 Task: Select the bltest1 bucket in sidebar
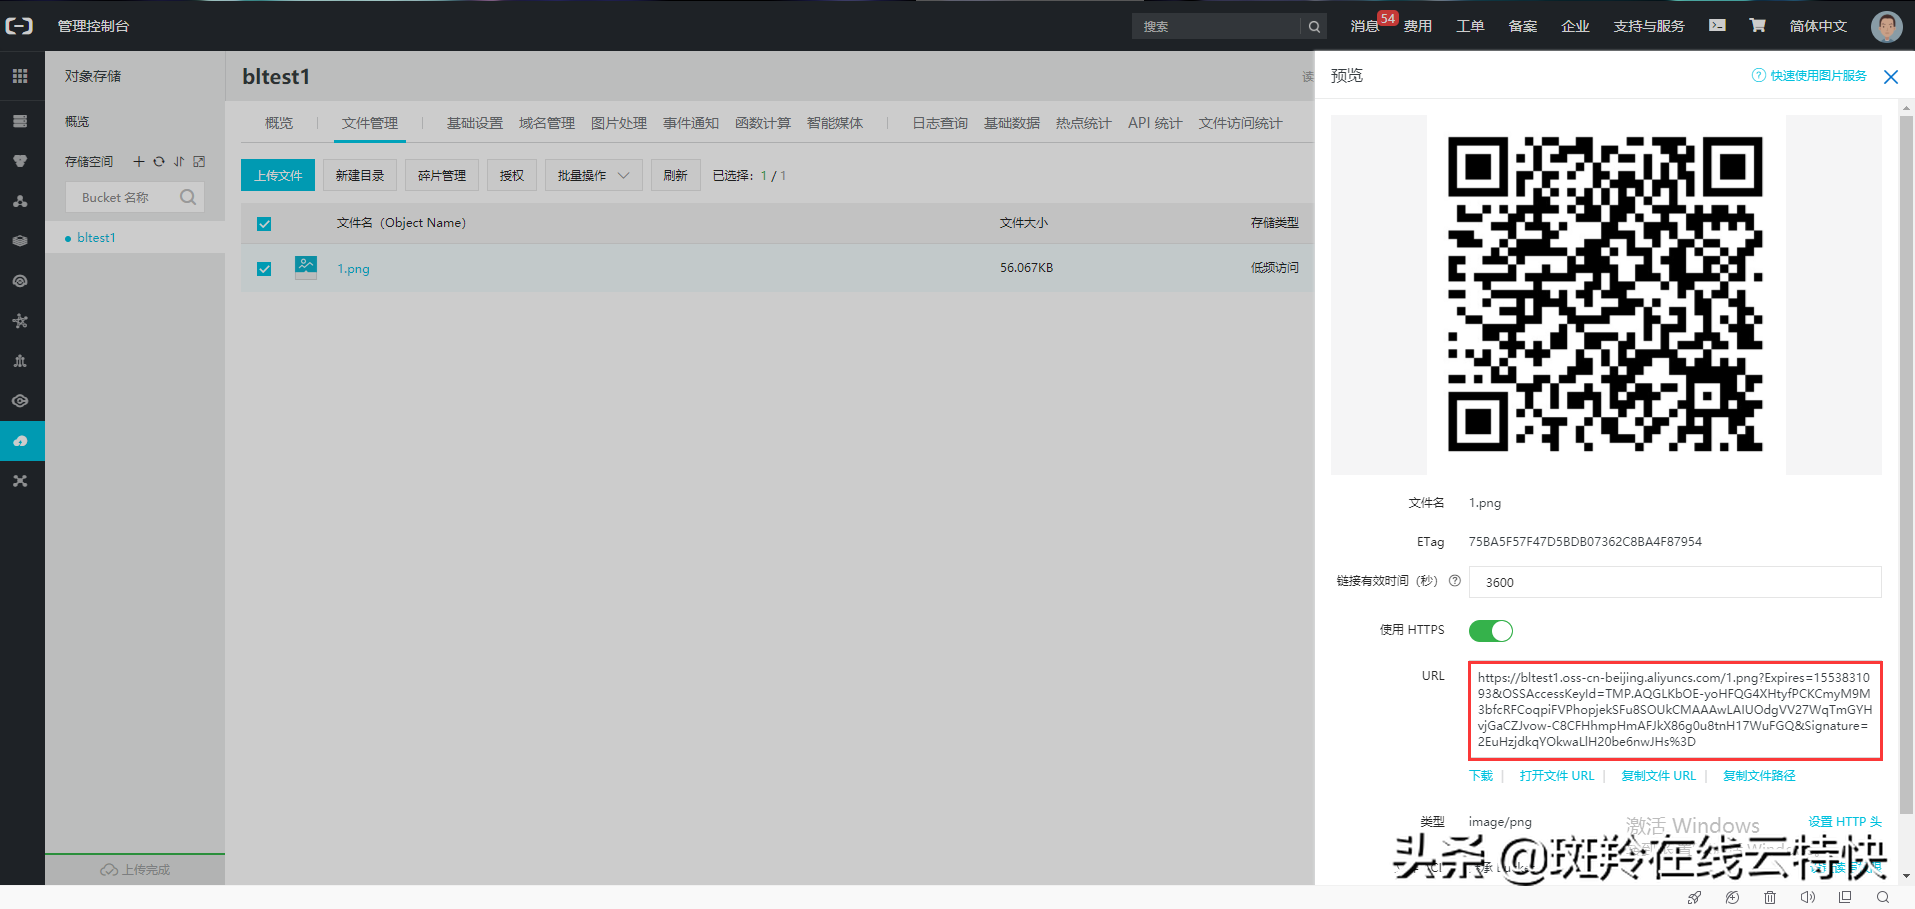tap(96, 238)
